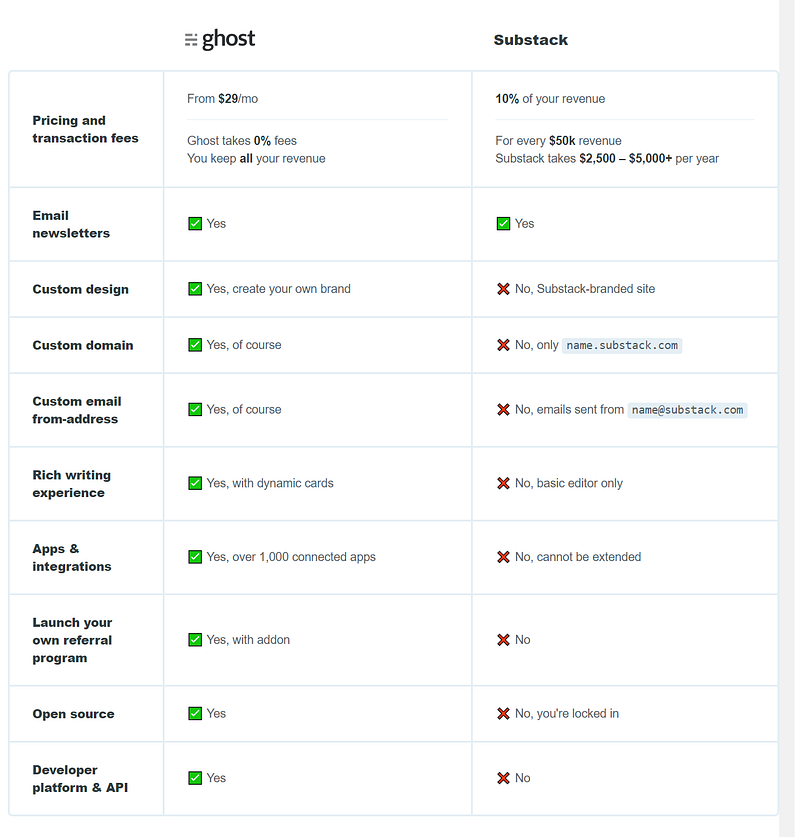
Task: Select the 'Rich writing experience' row label
Action: [x=72, y=484]
